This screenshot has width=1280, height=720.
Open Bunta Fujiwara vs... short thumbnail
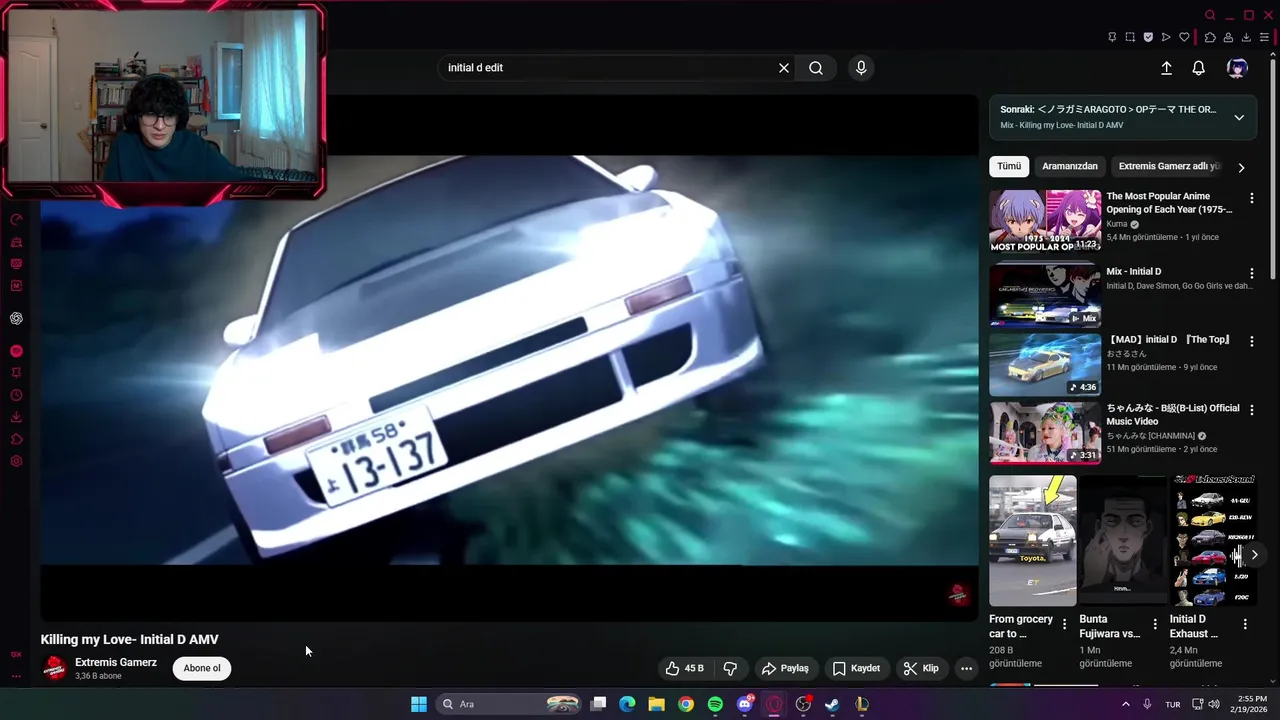click(1123, 541)
